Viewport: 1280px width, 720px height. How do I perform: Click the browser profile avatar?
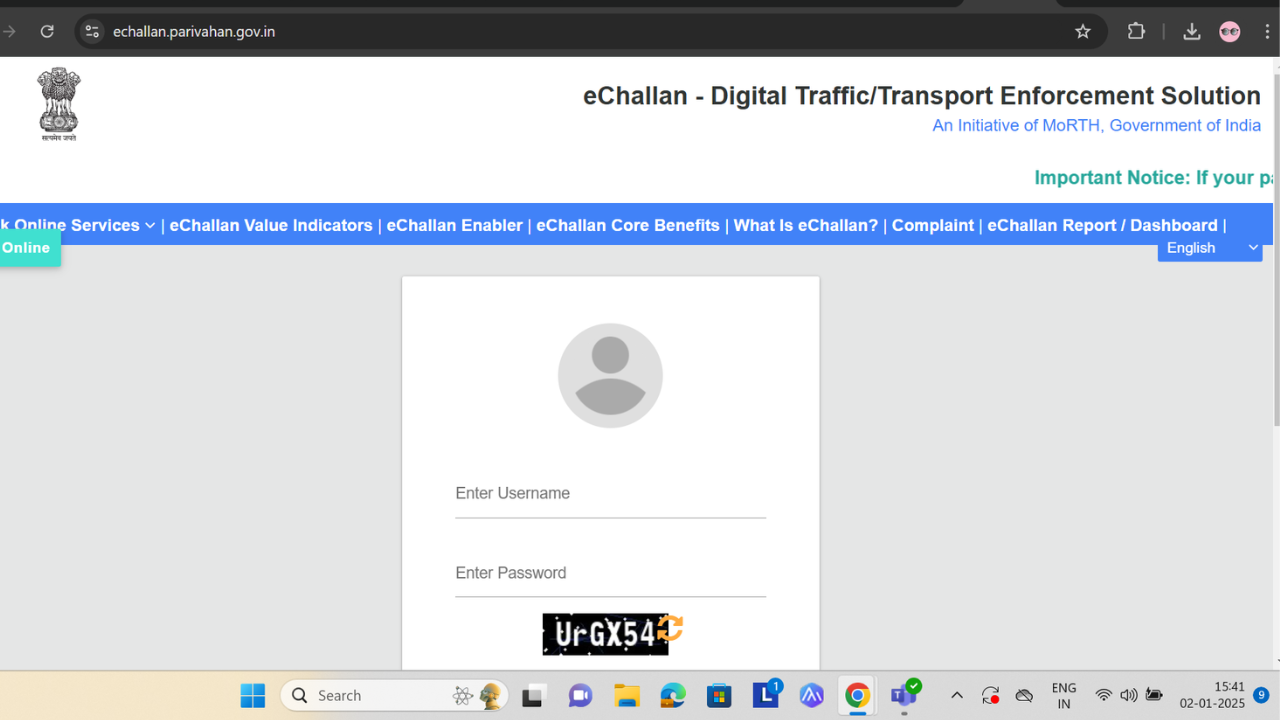[1229, 31]
